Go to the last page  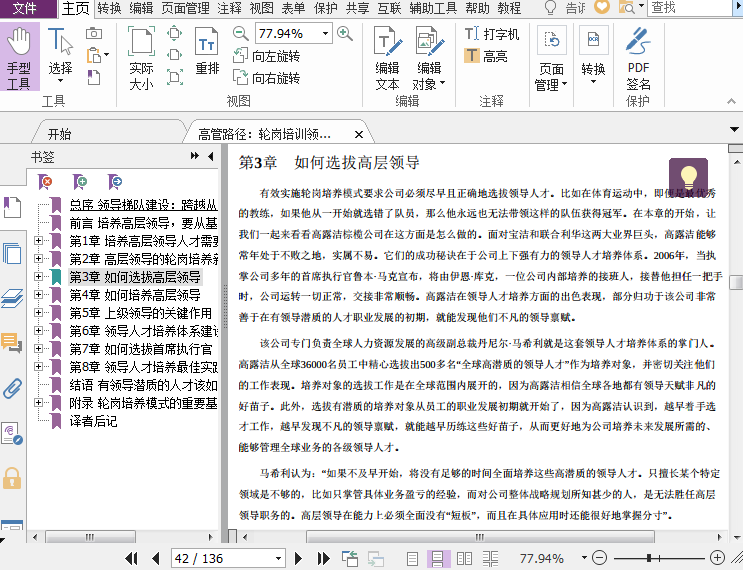323,559
